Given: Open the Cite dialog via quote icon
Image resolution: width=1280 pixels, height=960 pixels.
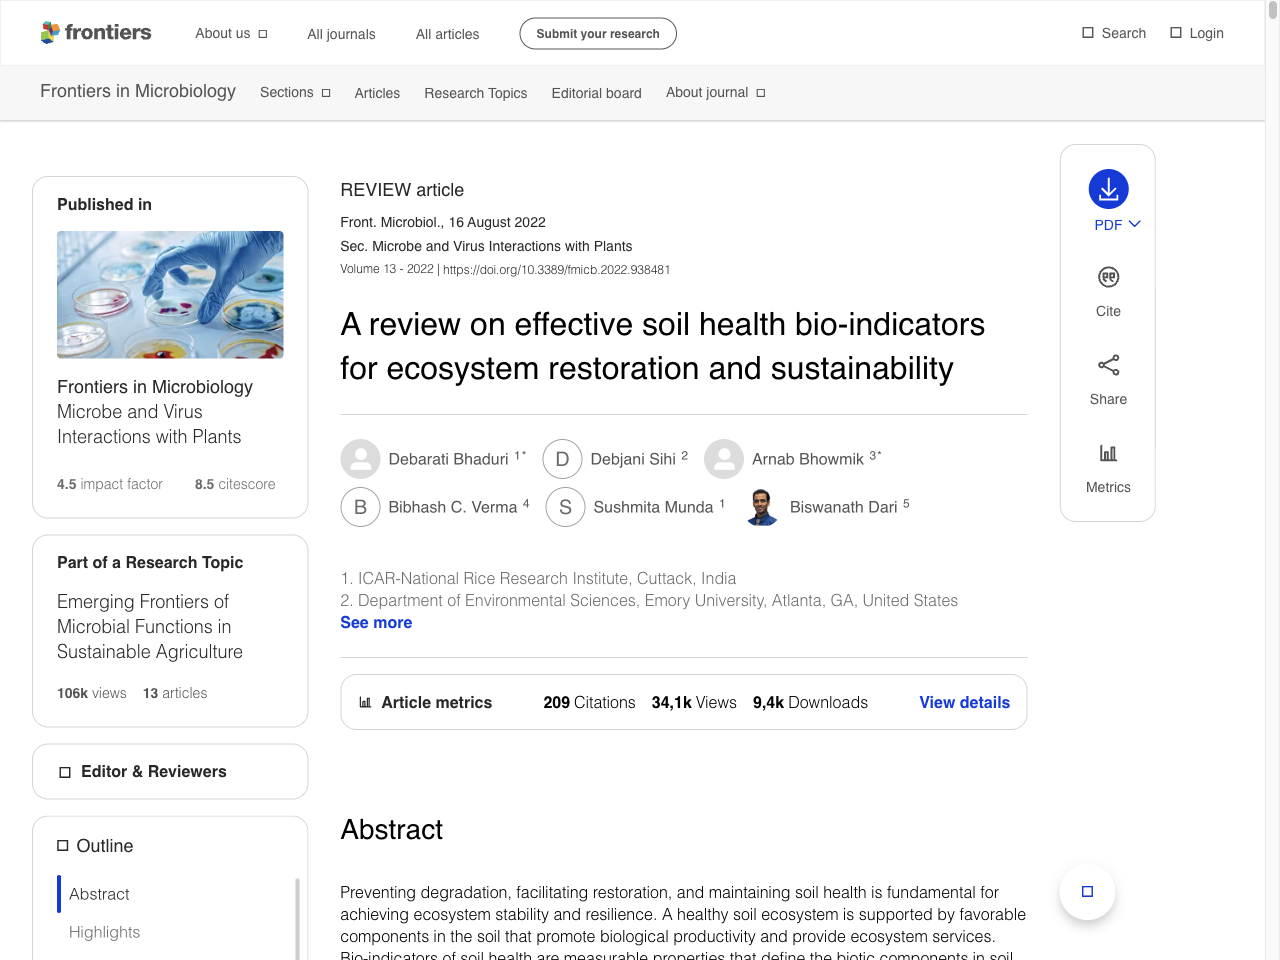Looking at the screenshot, I should coord(1107,277).
